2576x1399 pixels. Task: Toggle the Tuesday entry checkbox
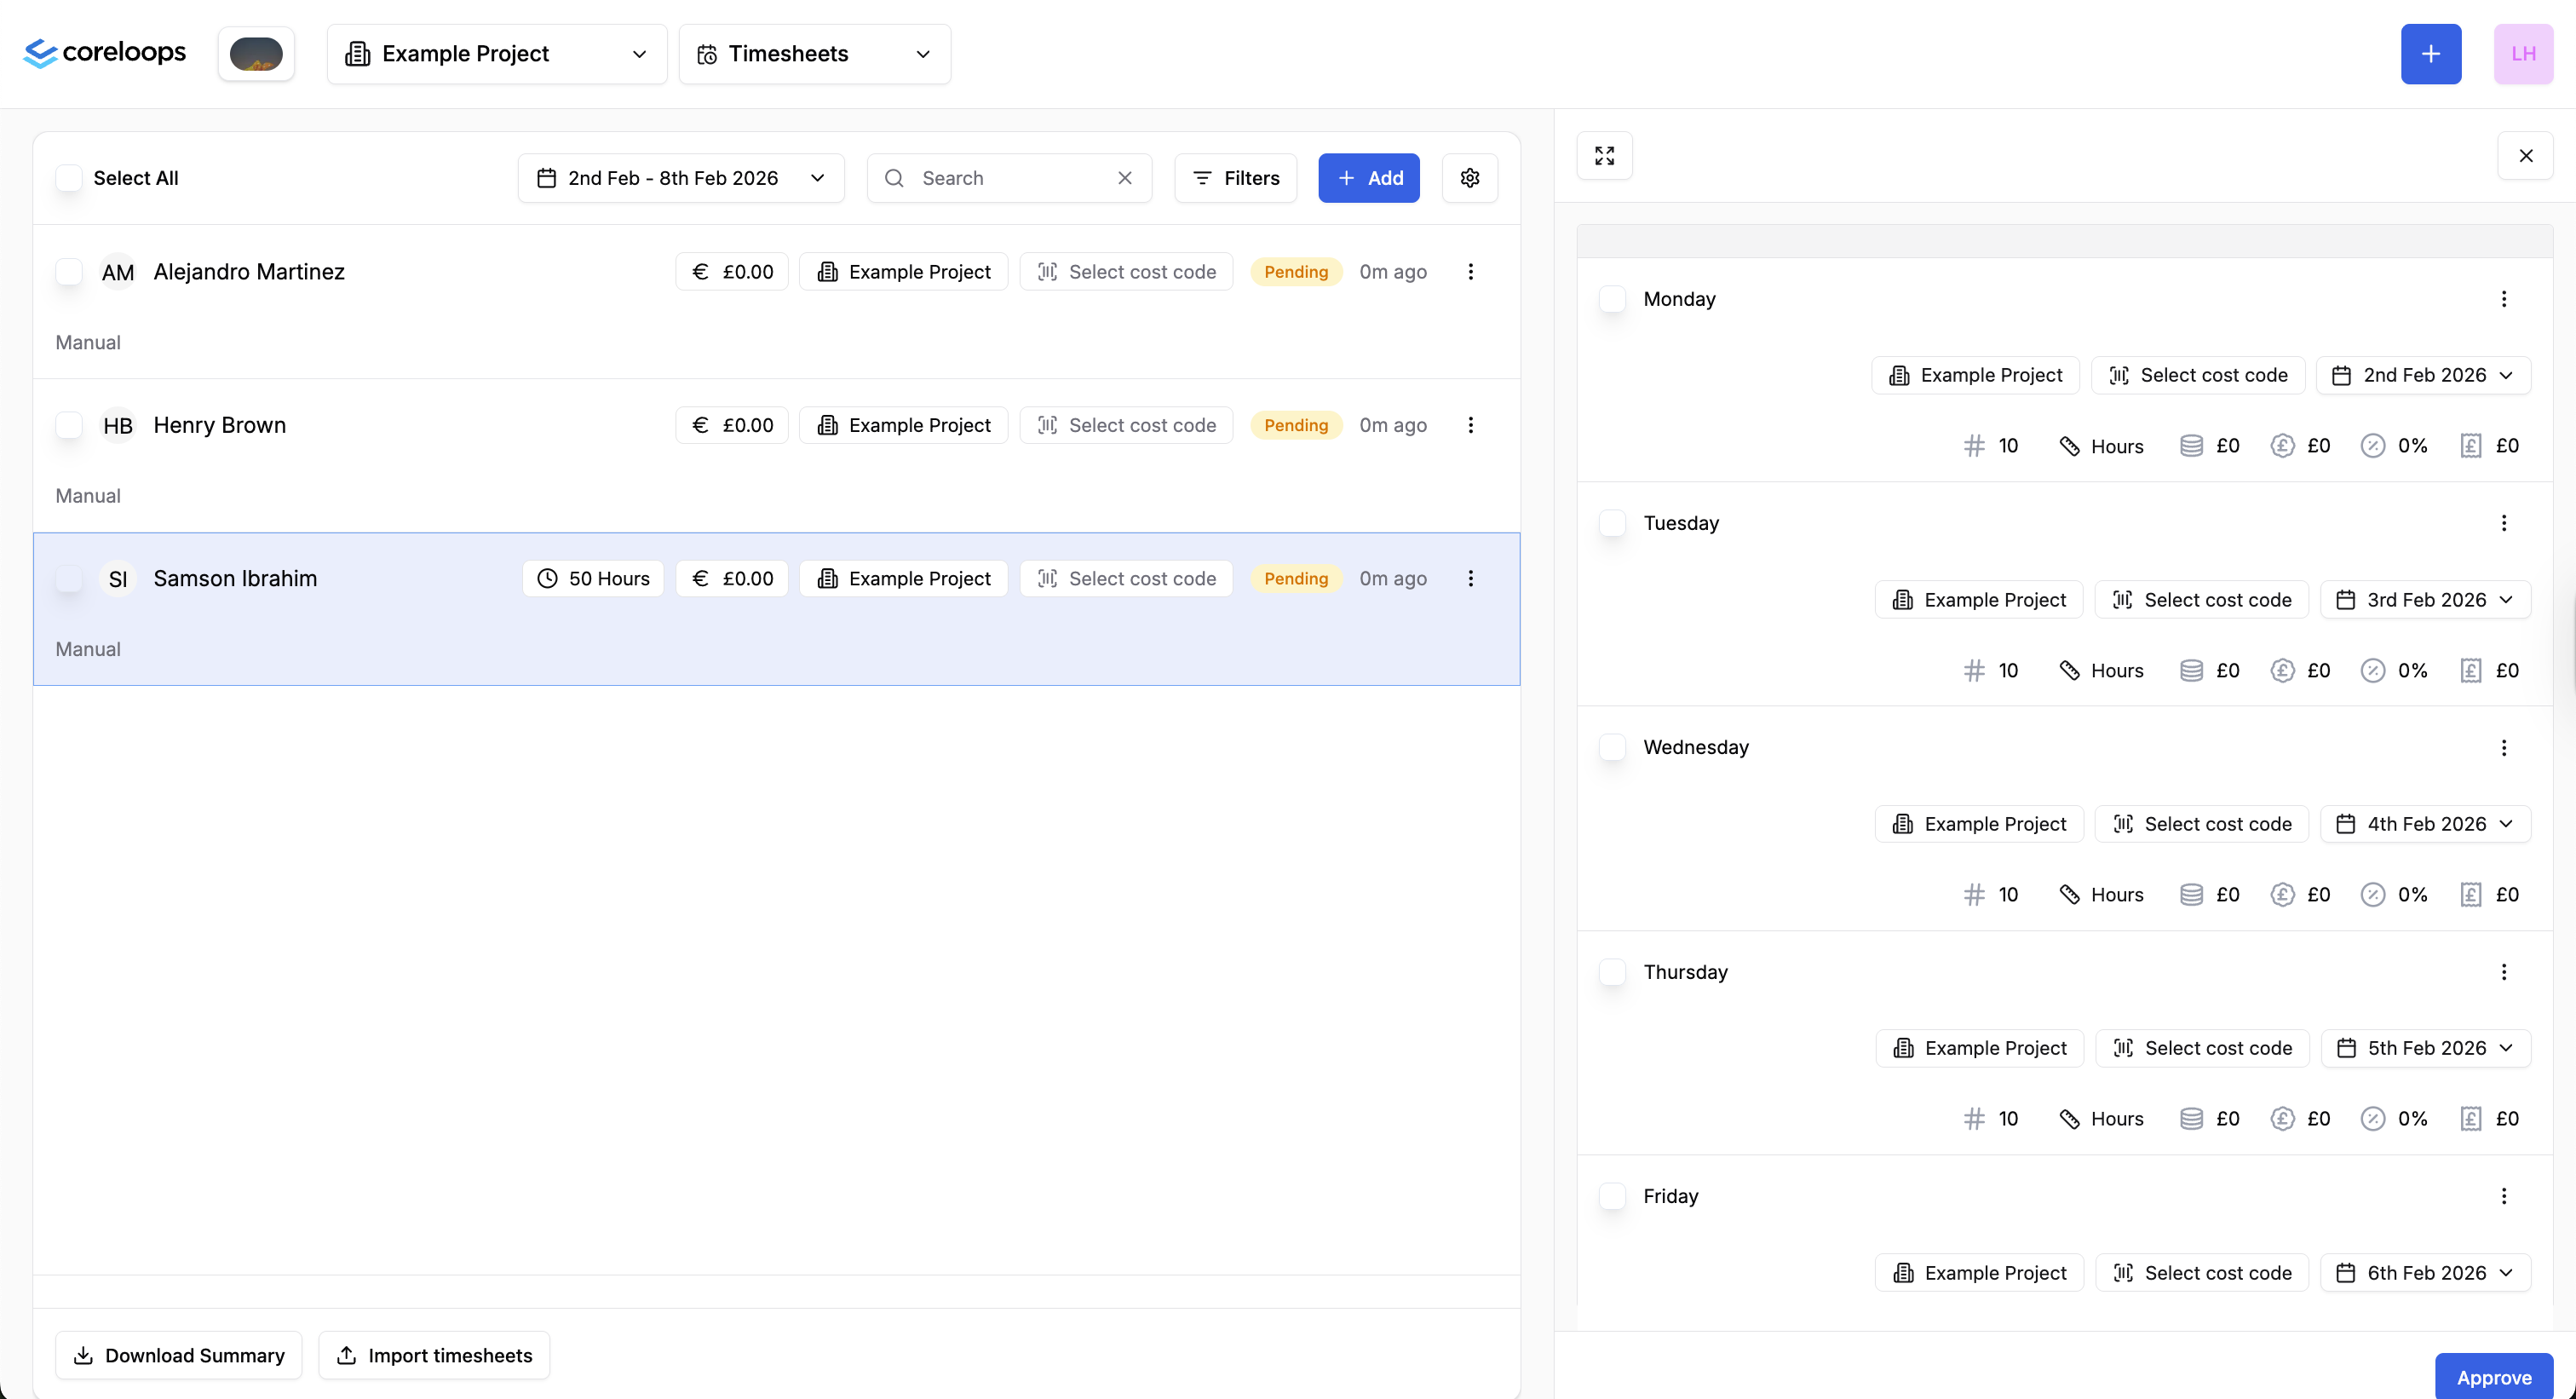[1612, 523]
